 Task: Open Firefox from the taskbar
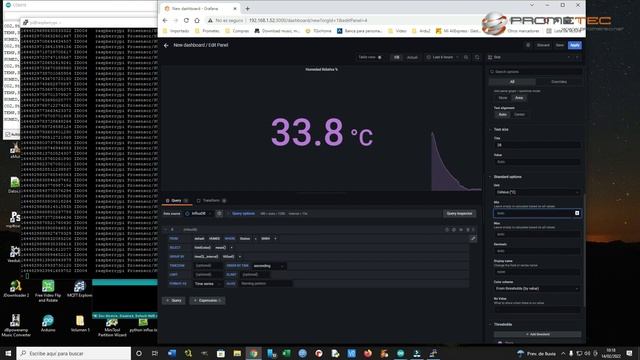coord(368,353)
